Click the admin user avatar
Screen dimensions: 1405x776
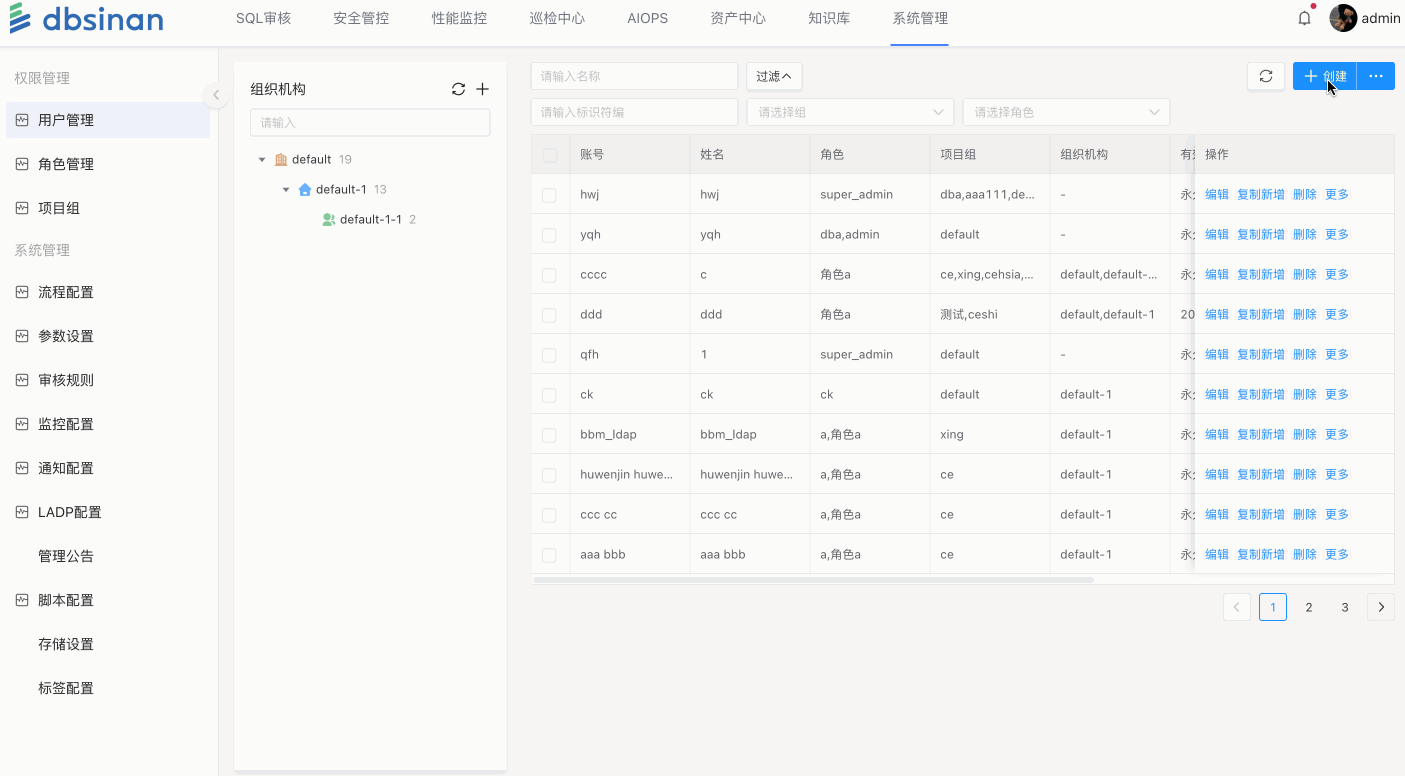point(1343,18)
